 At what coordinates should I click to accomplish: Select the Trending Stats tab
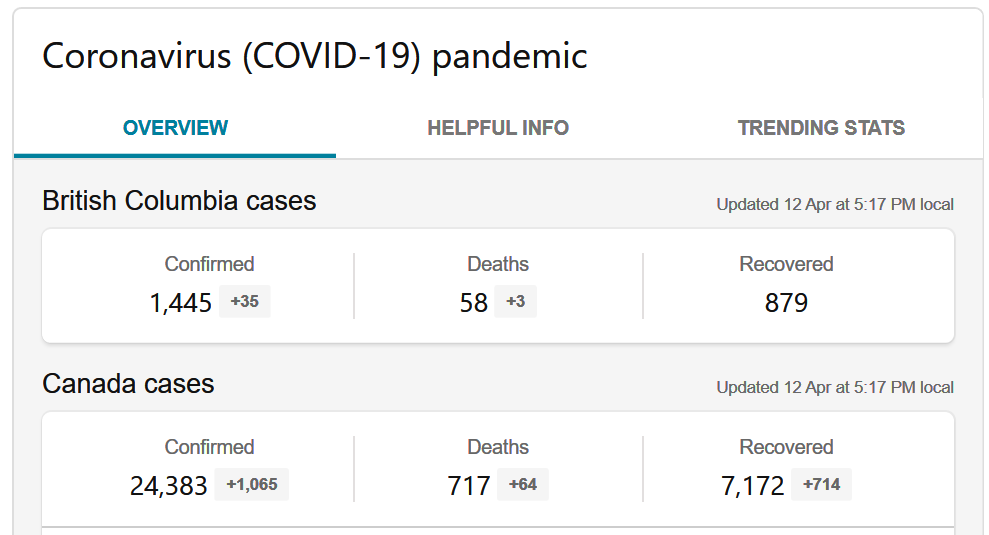821,128
